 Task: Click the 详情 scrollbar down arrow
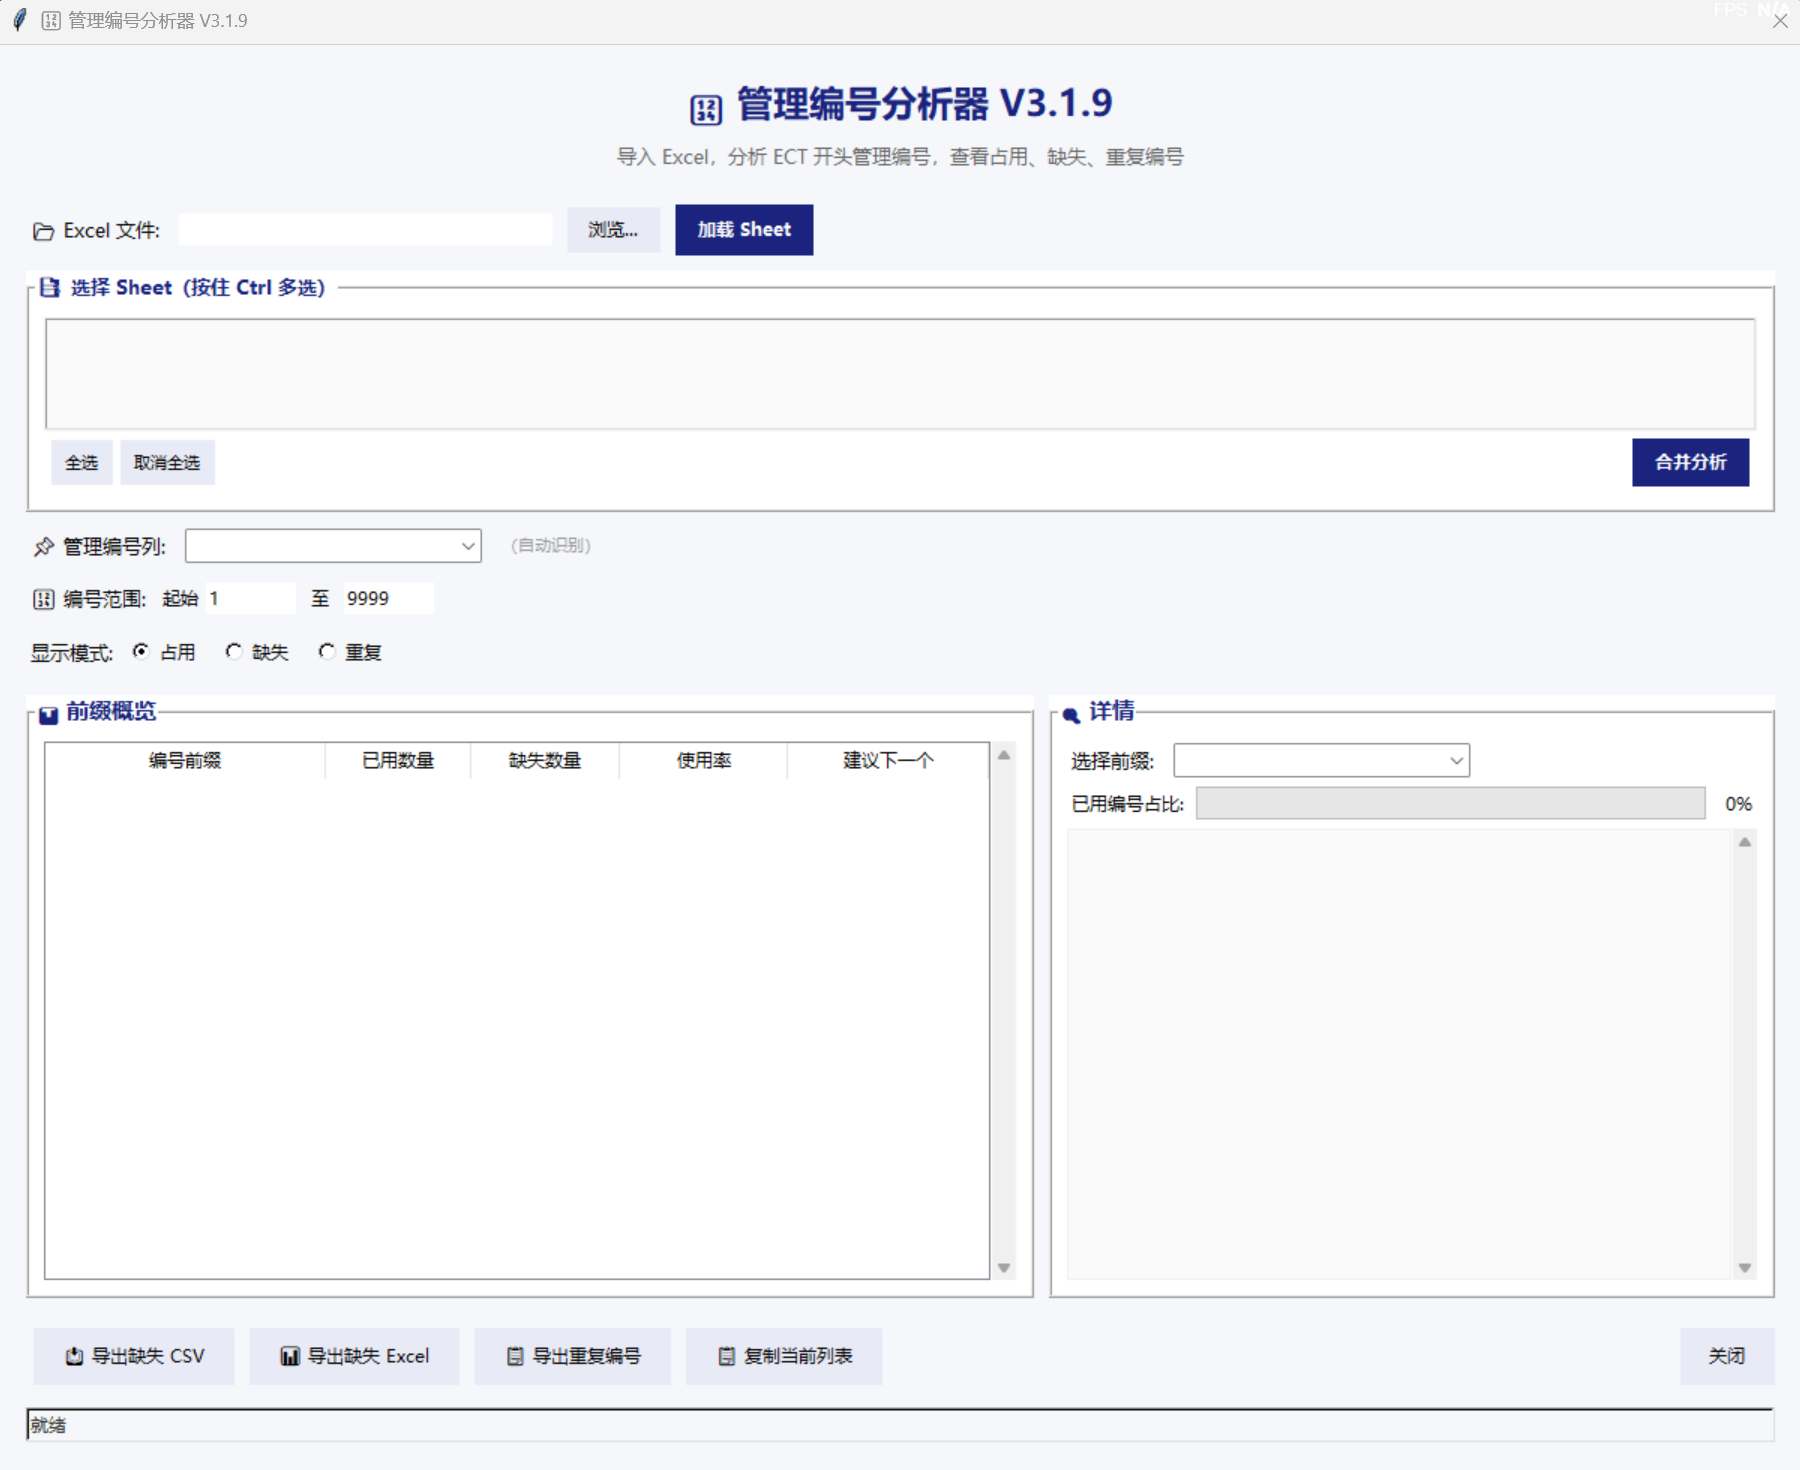click(1744, 1268)
